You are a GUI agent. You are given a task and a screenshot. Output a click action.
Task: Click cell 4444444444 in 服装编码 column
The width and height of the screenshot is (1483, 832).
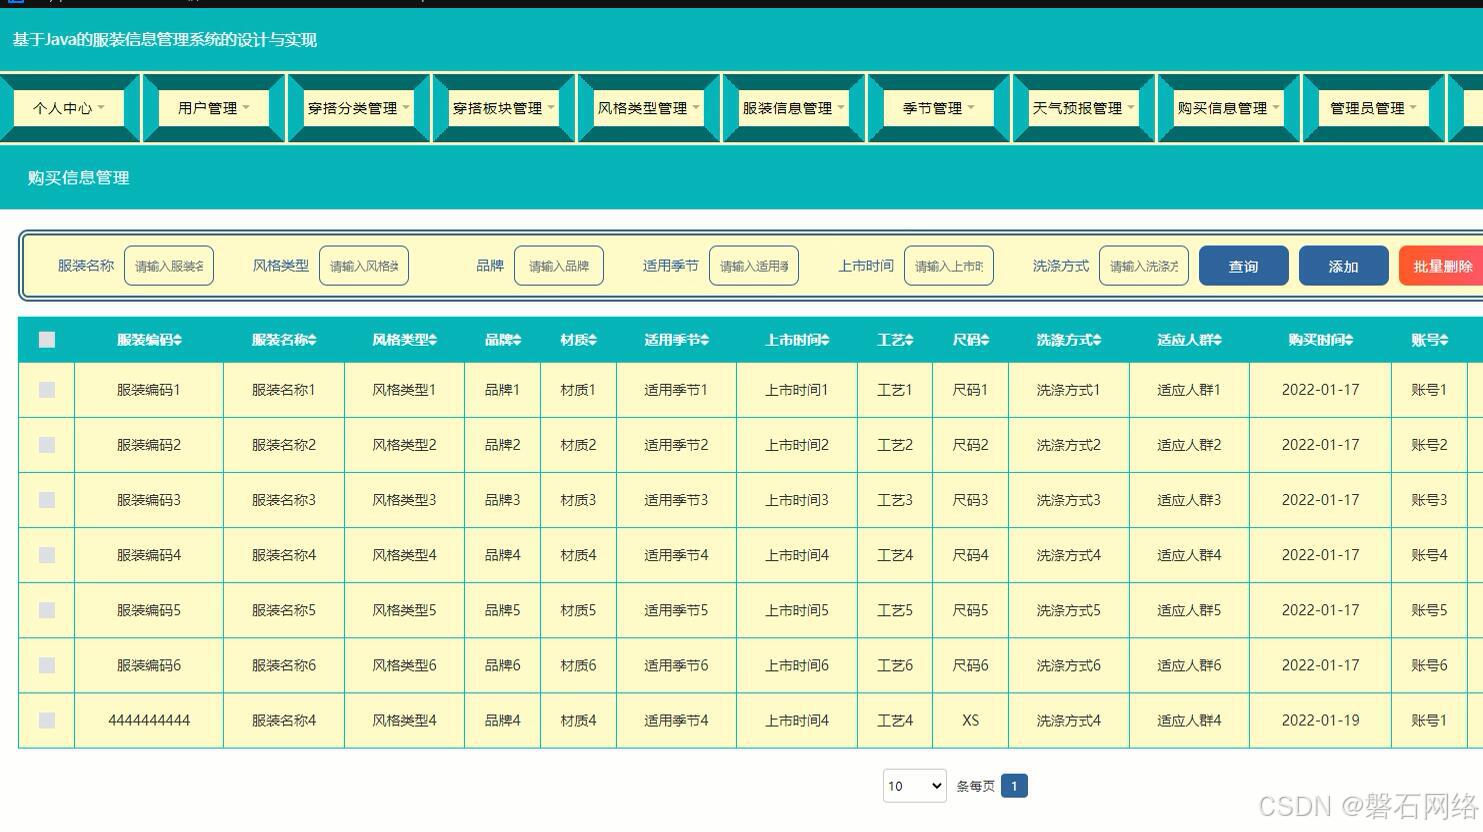point(149,720)
